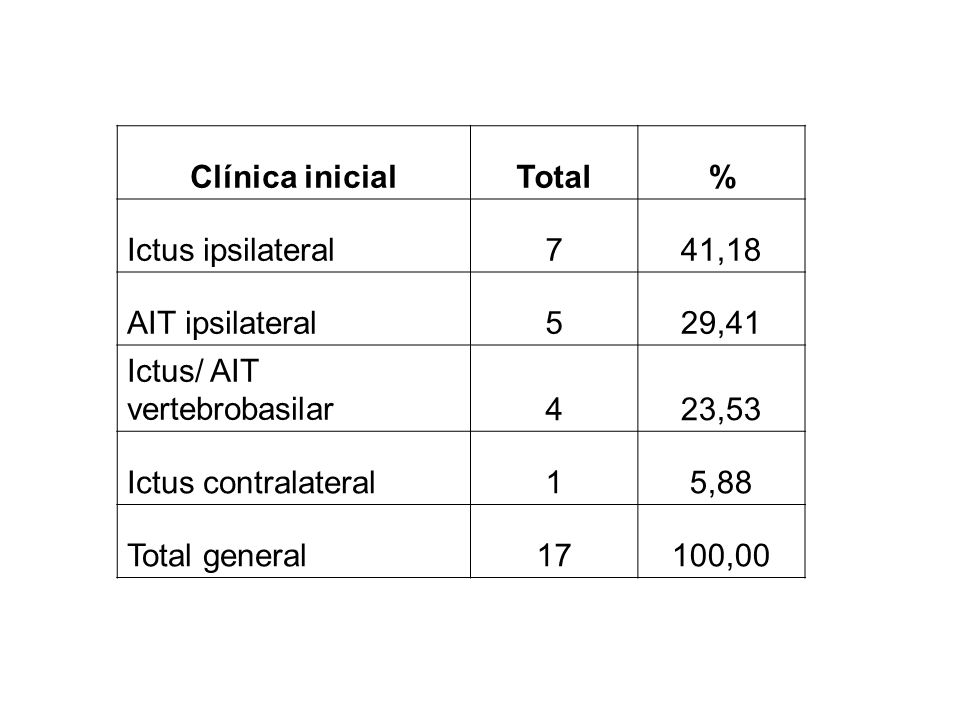The image size is (960, 720).
Task: Click the grand total value 17
Action: point(554,555)
